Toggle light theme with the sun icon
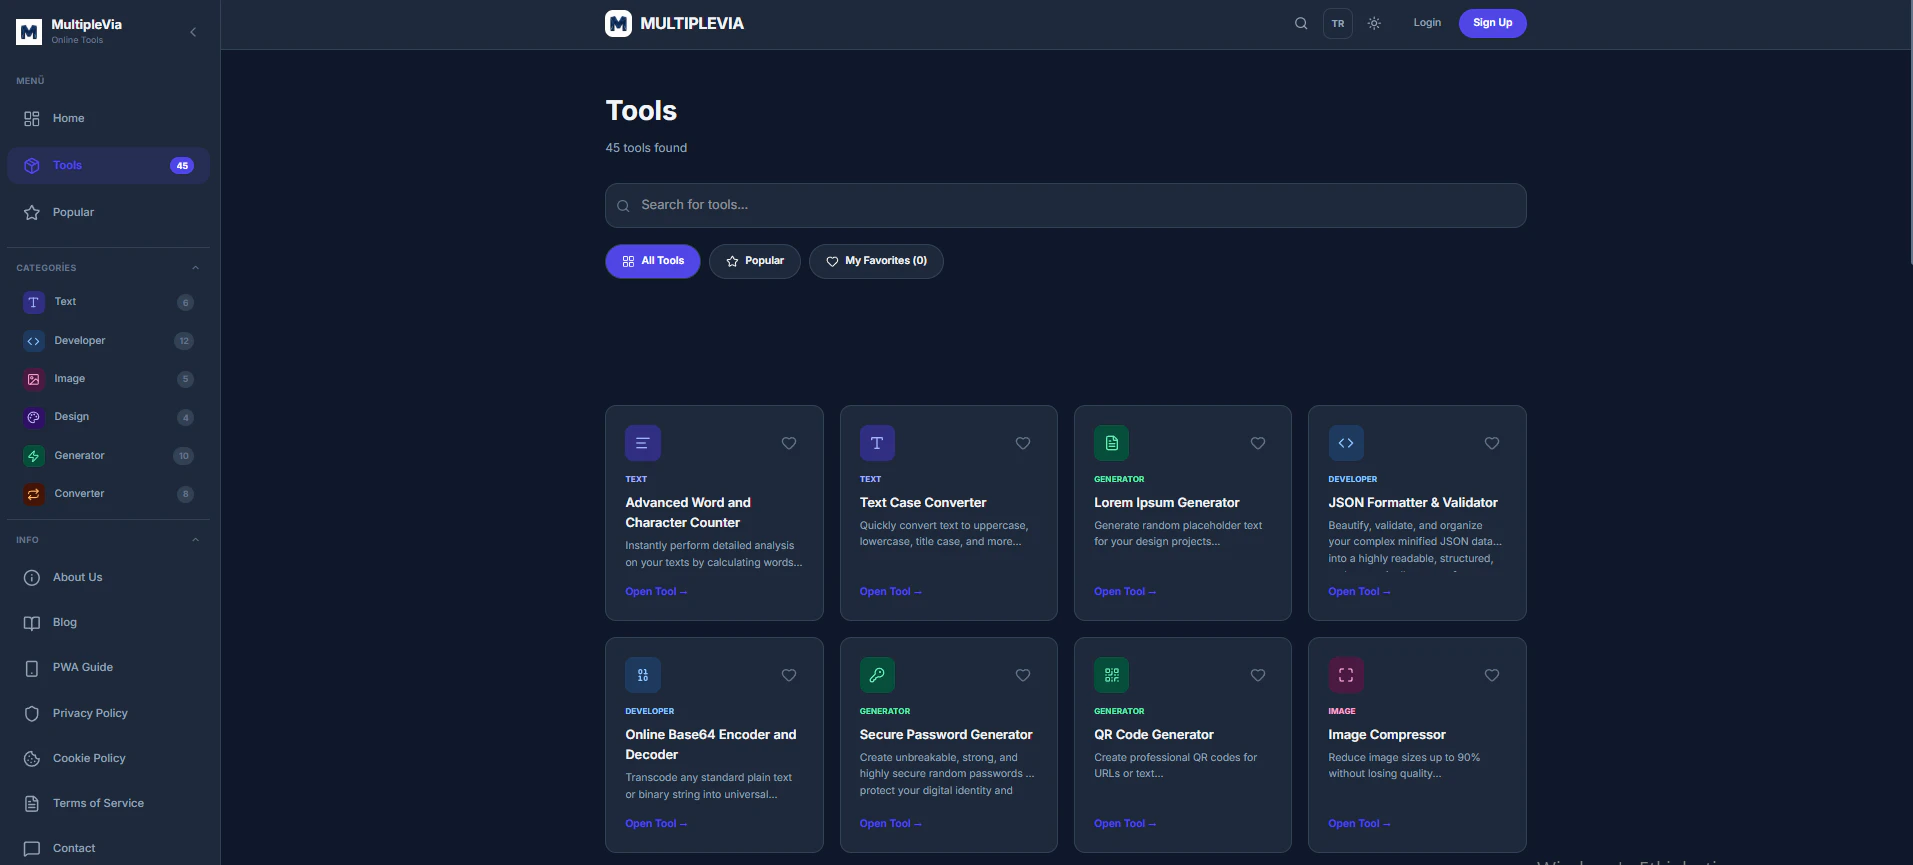Viewport: 1913px width, 865px height. point(1374,23)
